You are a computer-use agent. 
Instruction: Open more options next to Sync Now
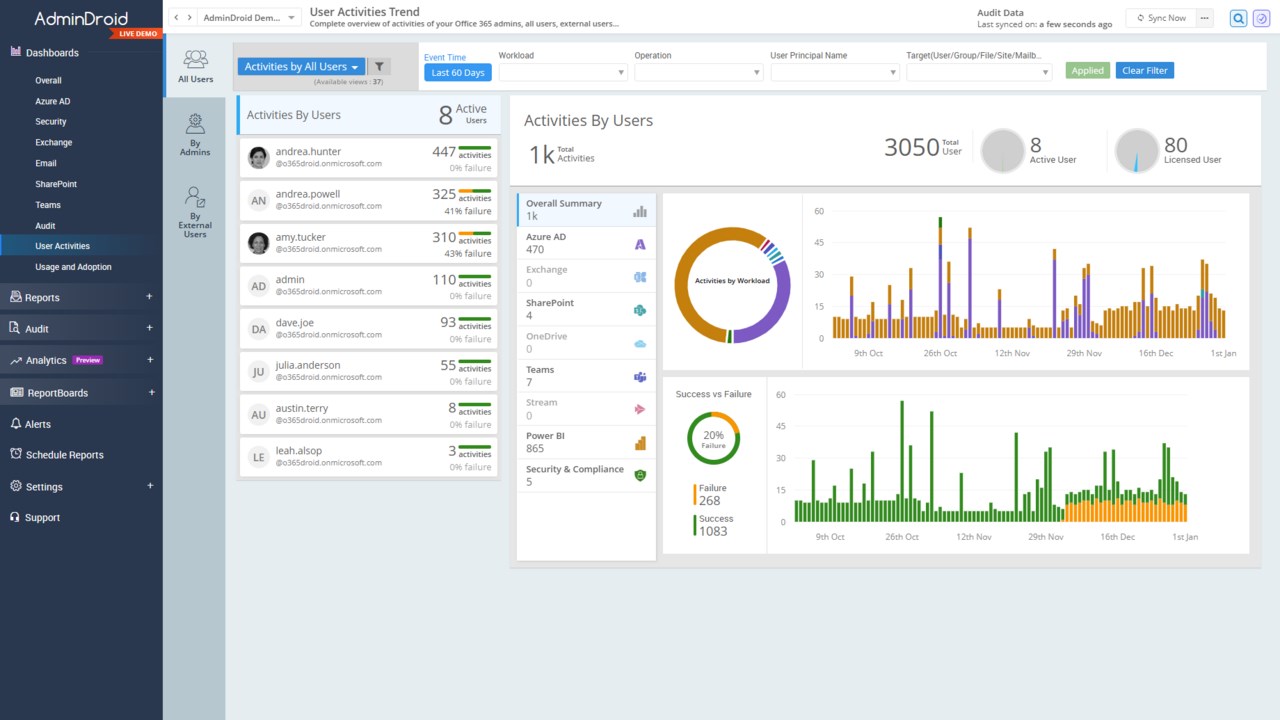point(1205,18)
